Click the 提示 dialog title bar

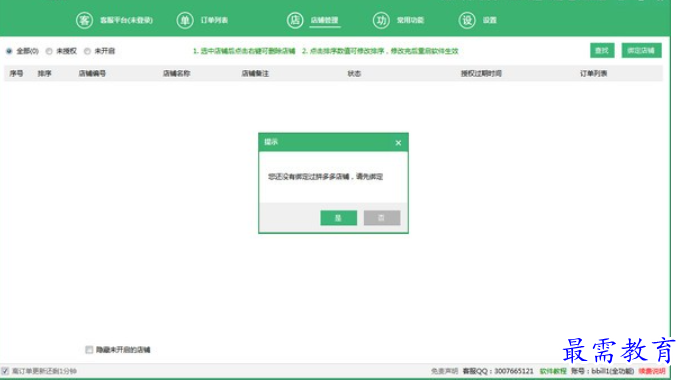pyautogui.click(x=333, y=143)
